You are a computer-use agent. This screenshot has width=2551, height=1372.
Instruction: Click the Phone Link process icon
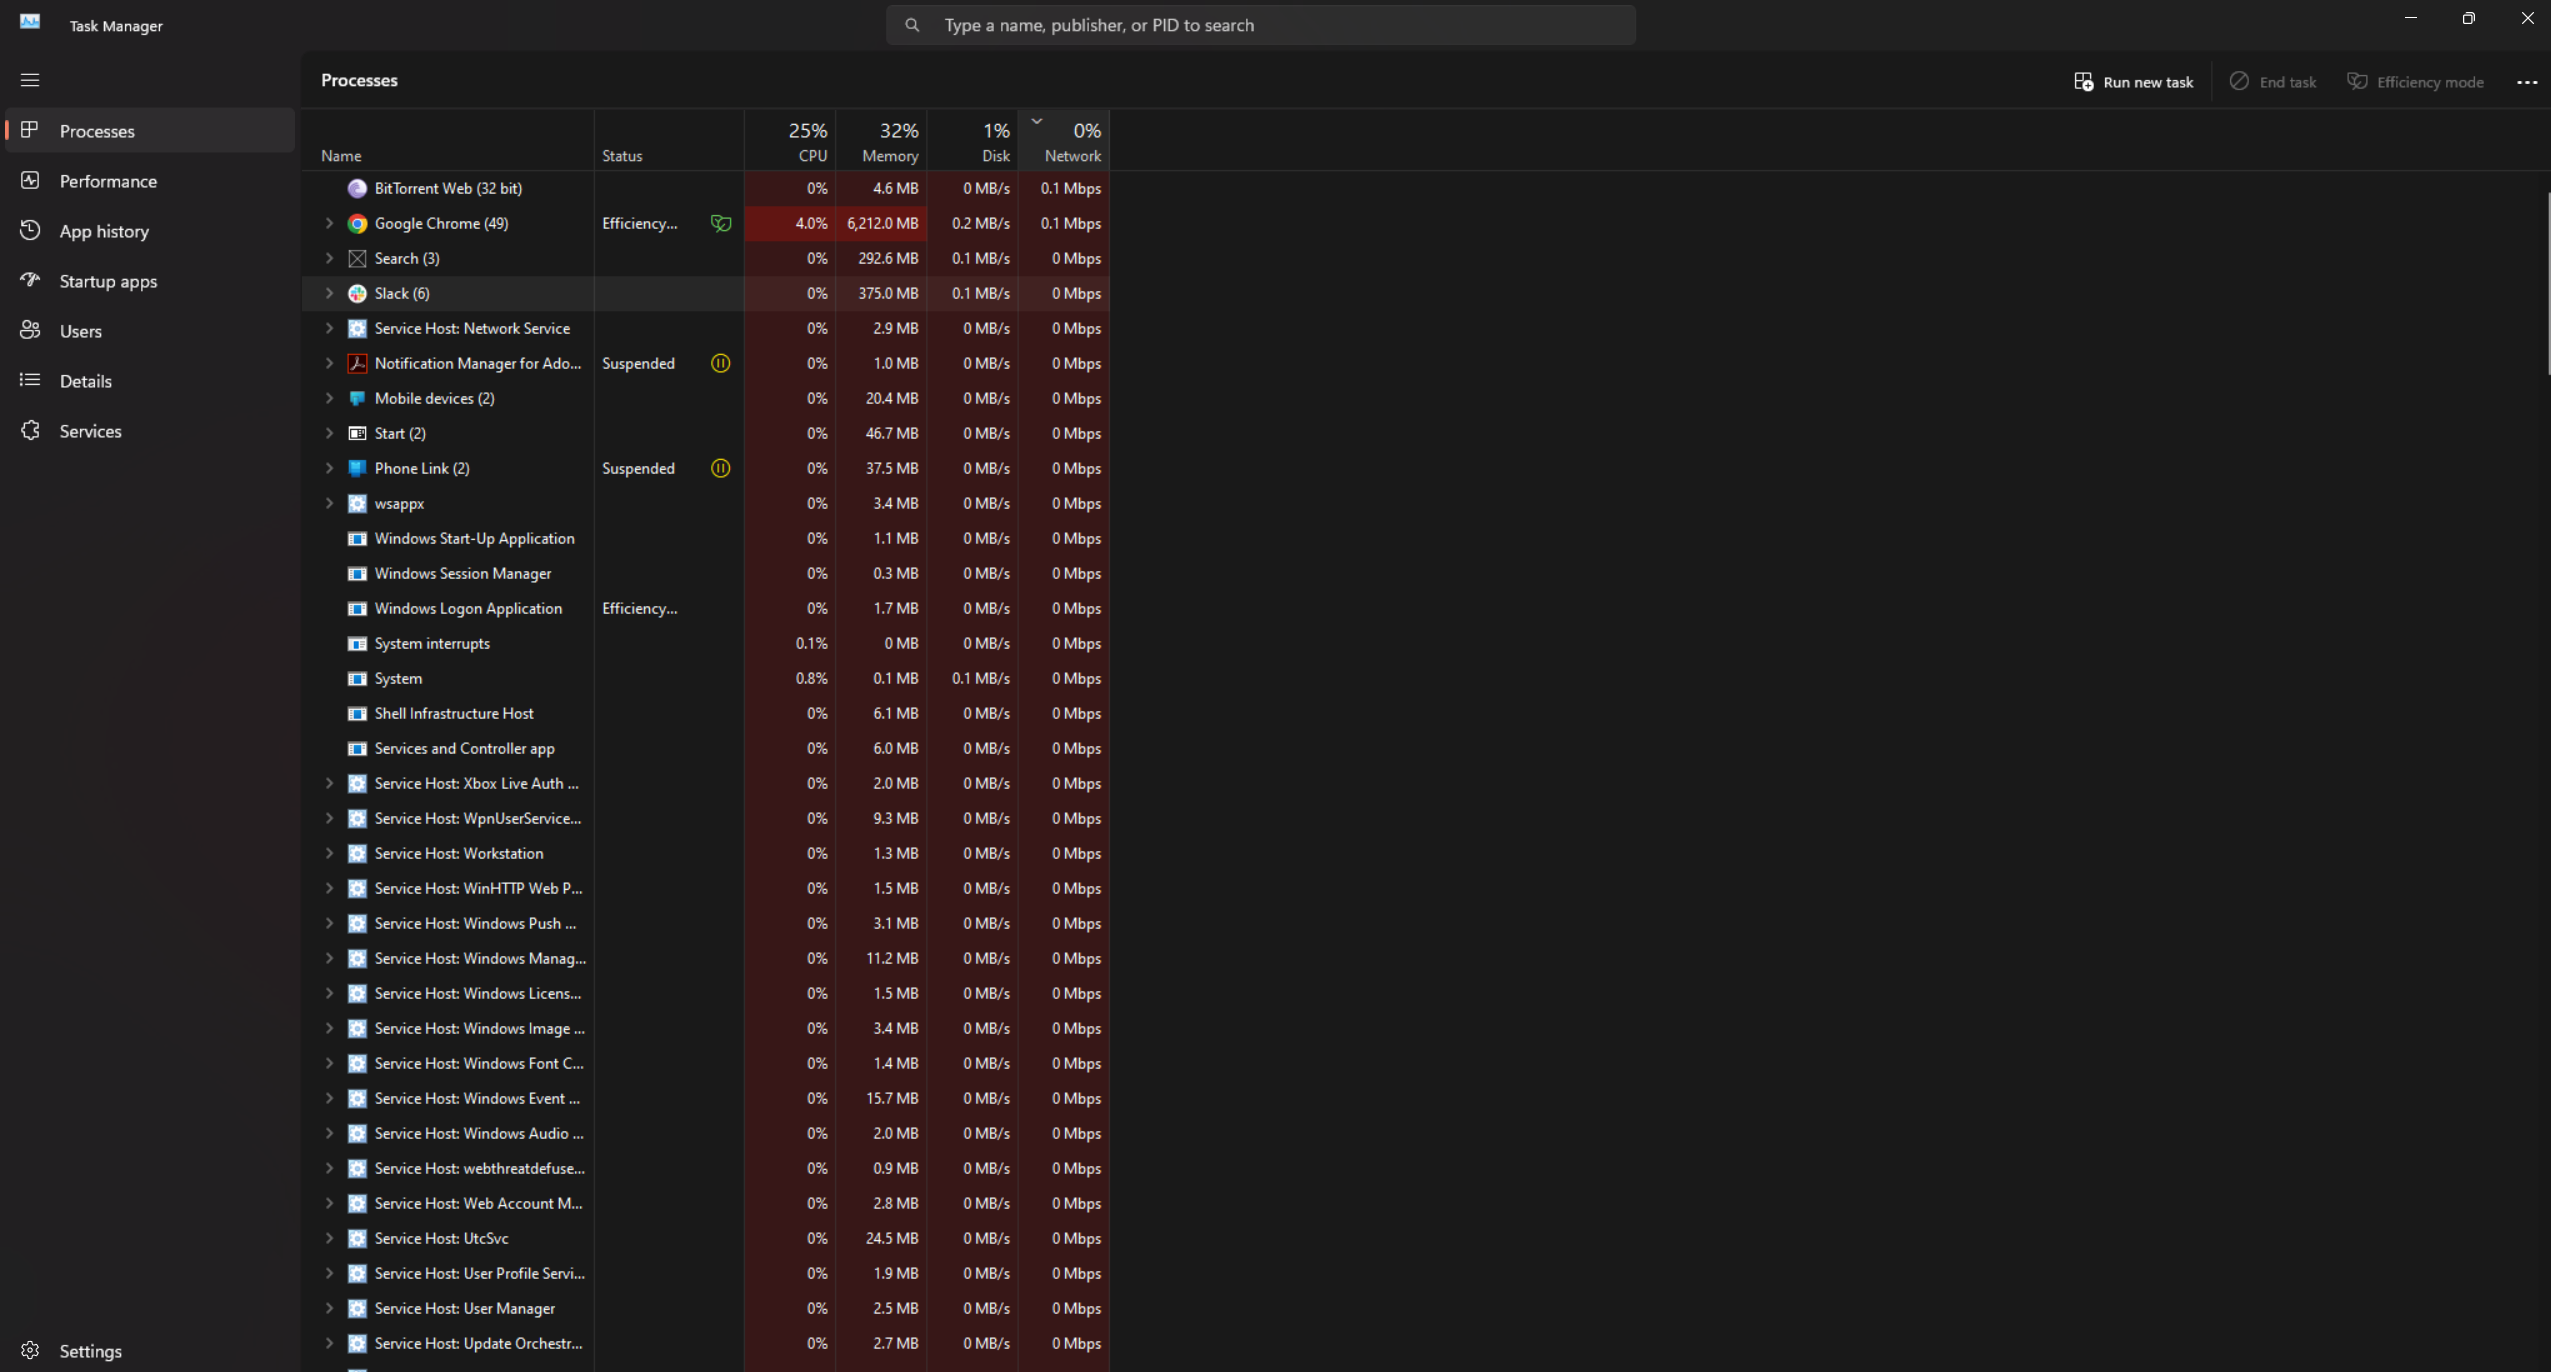[357, 468]
